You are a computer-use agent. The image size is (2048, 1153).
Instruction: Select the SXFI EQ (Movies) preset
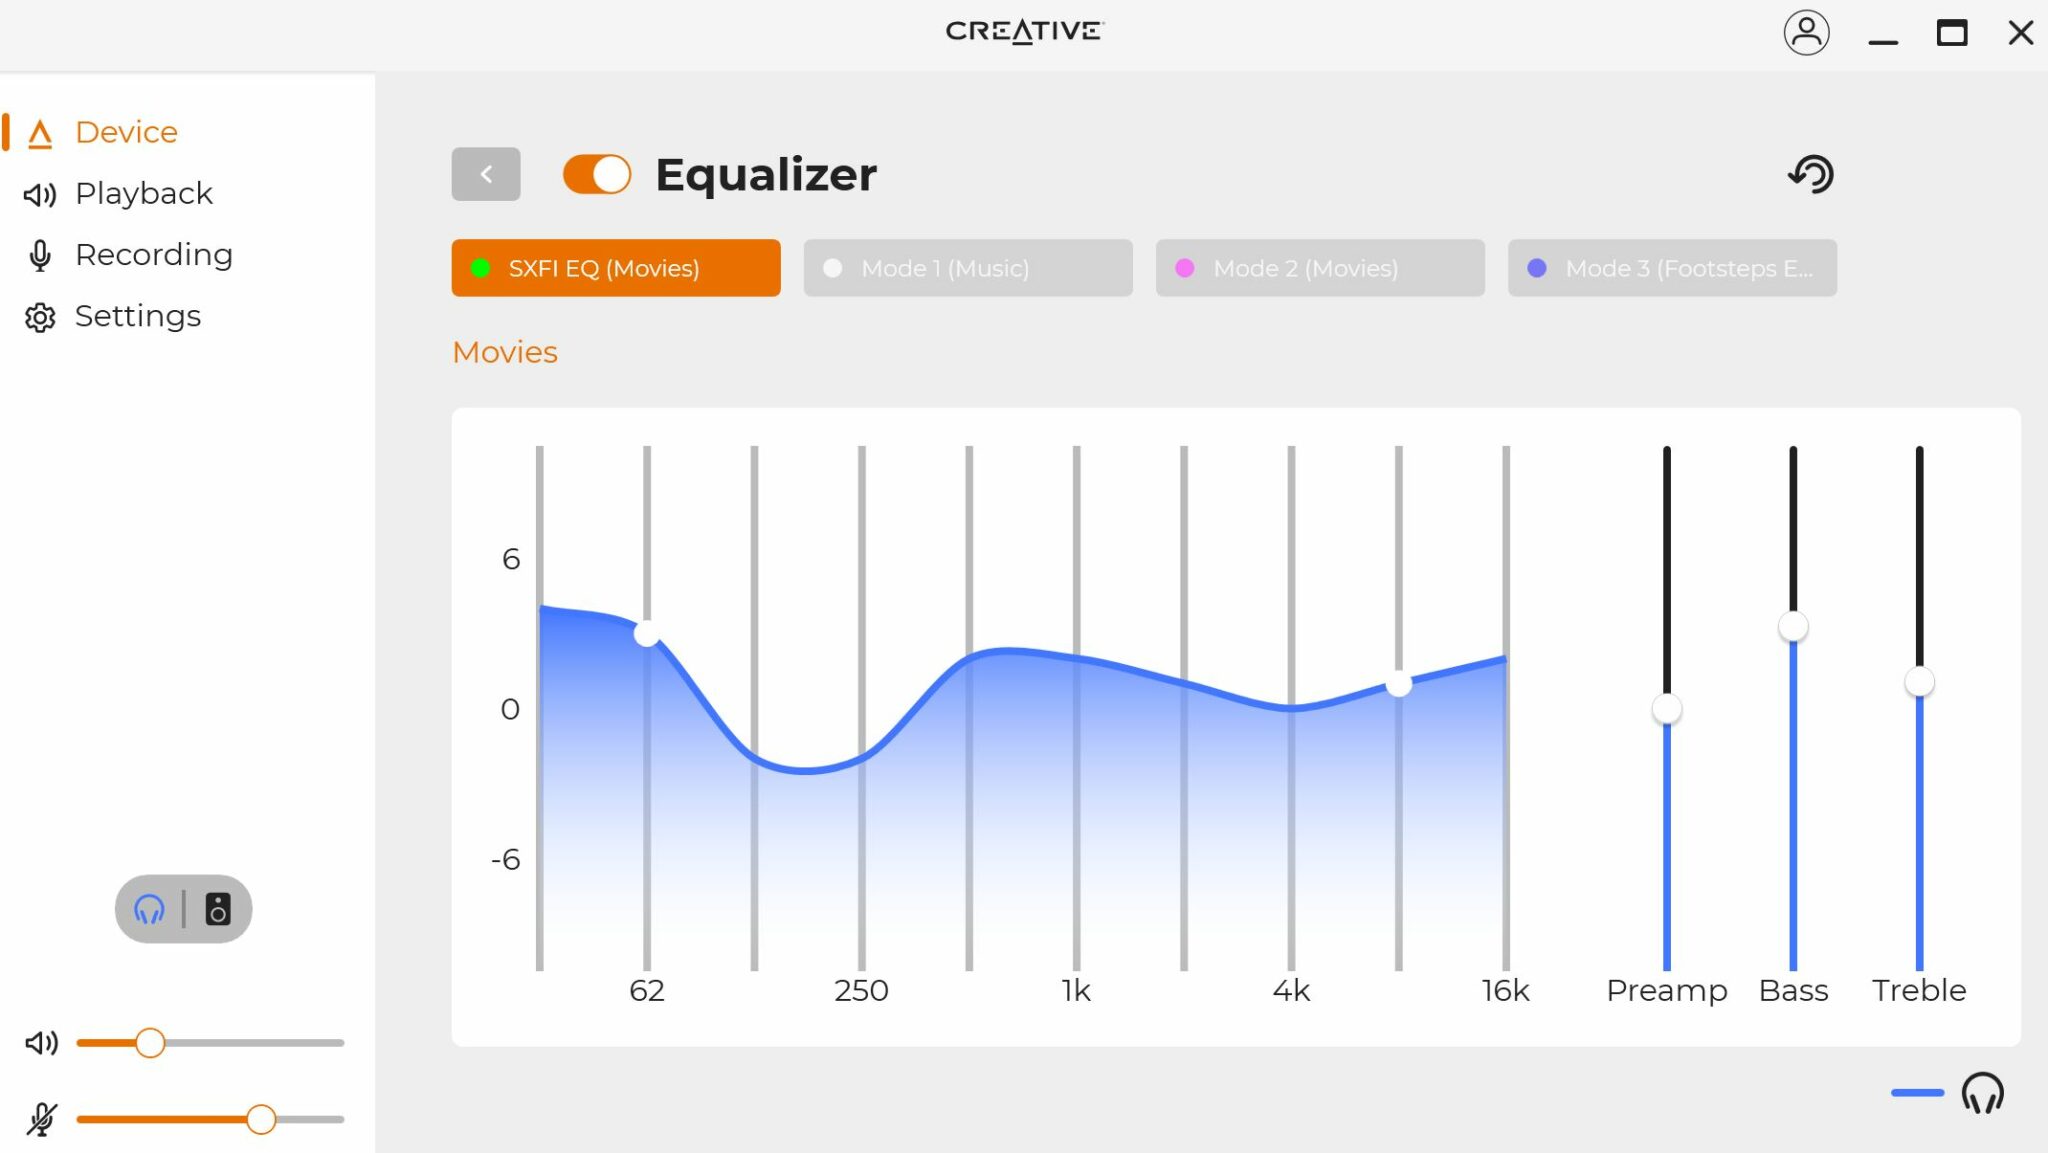[x=616, y=268]
